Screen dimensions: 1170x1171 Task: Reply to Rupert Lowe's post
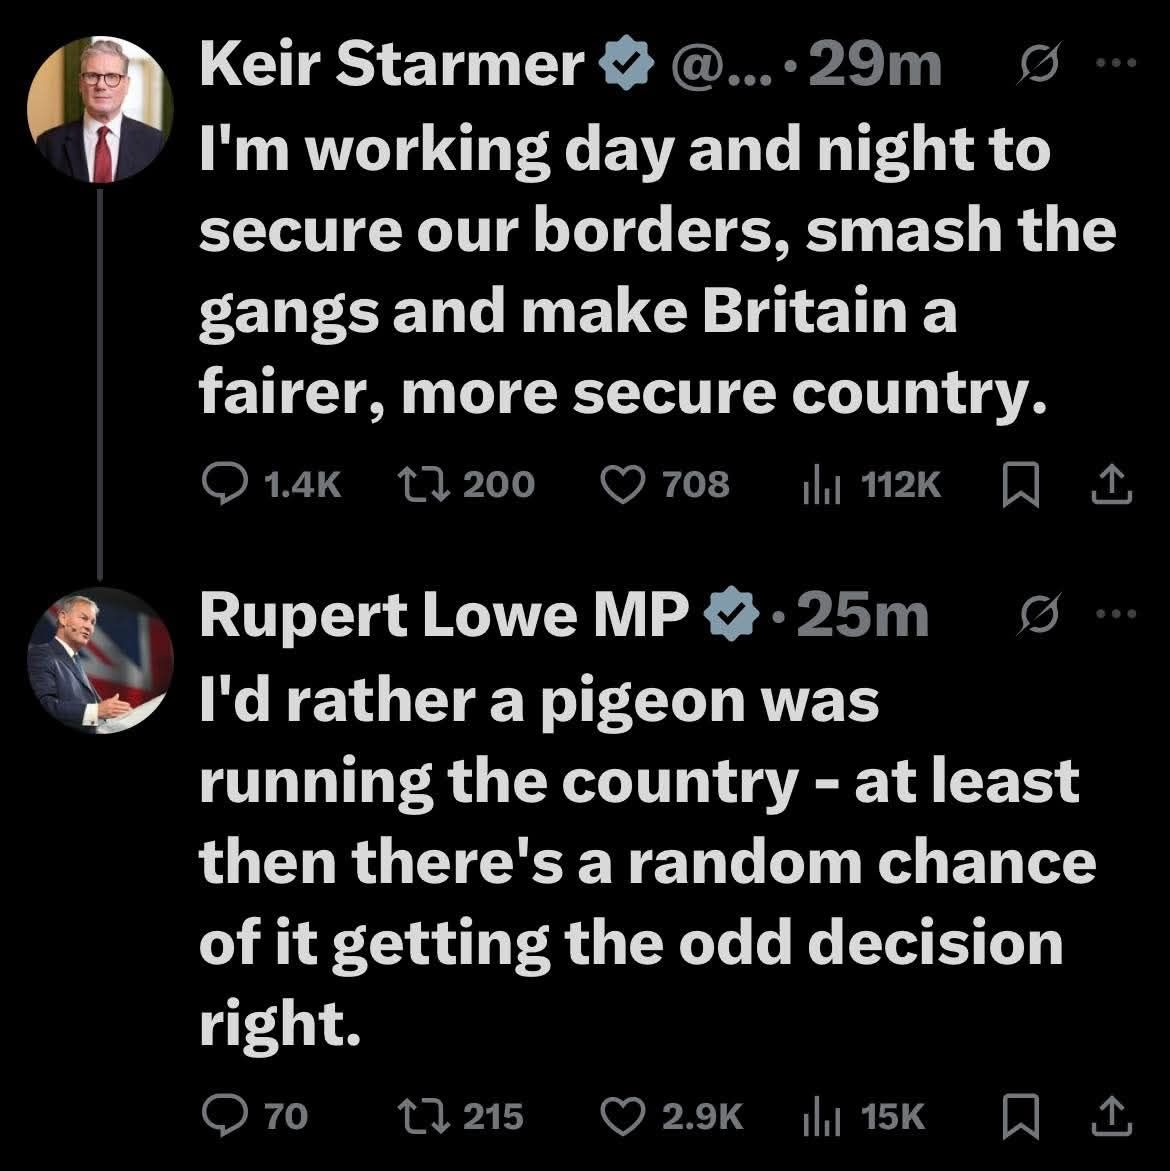point(220,1115)
